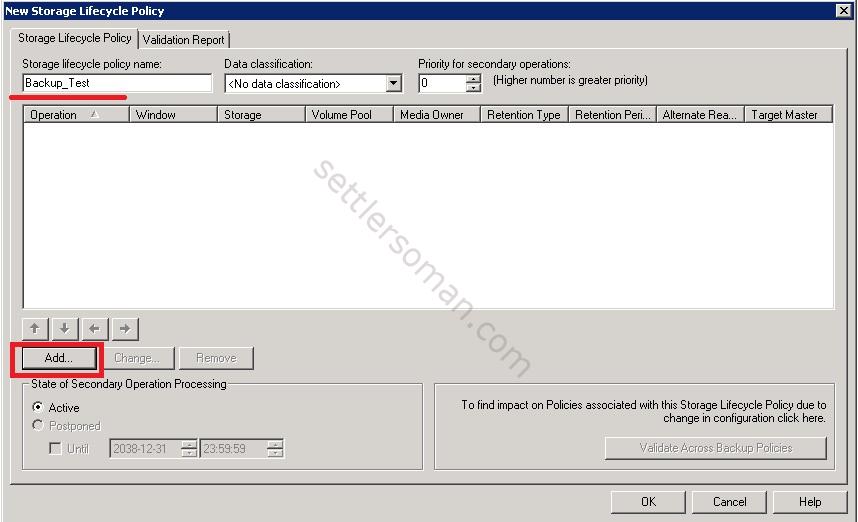Click the priority number input field
Viewport: 858px width, 522px height.
442,84
